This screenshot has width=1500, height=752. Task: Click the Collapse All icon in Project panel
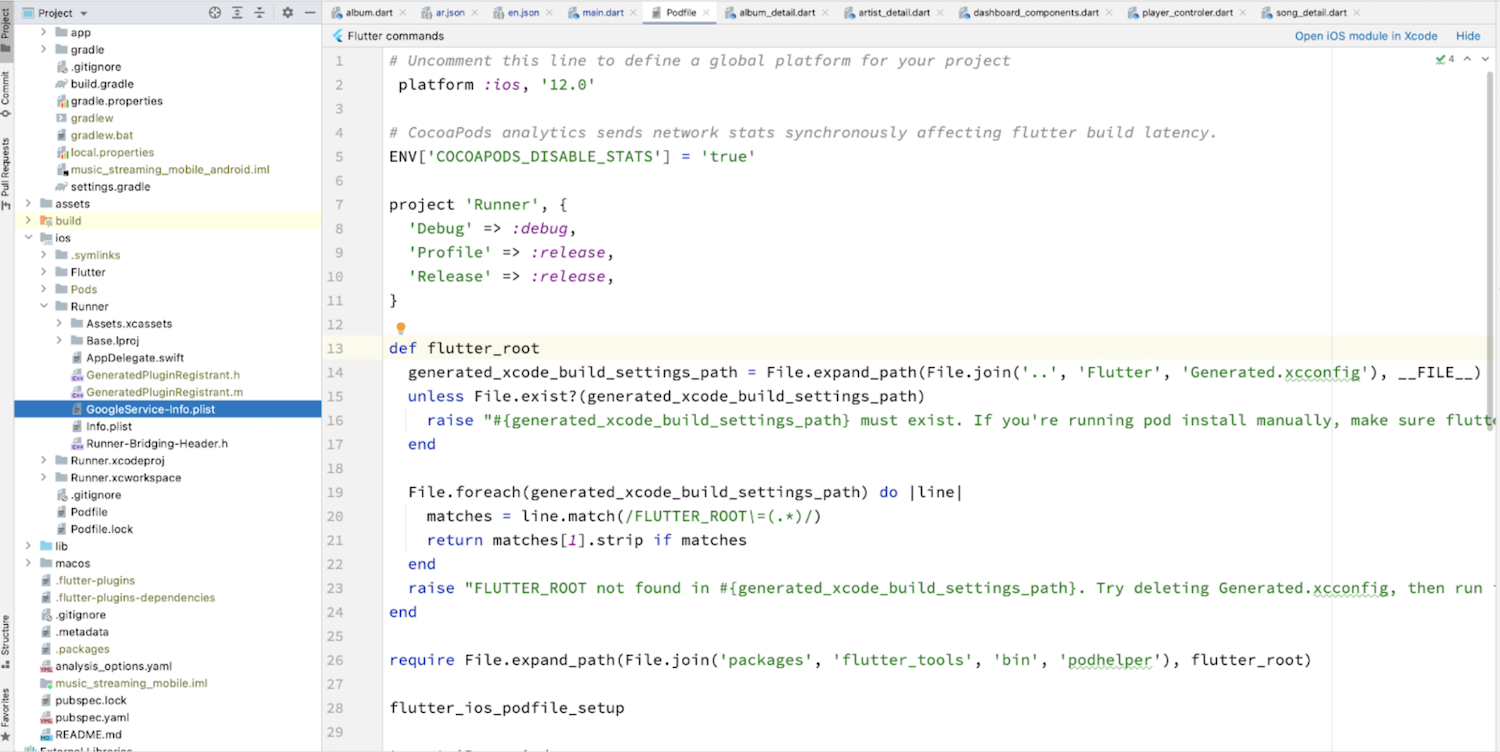(260, 13)
